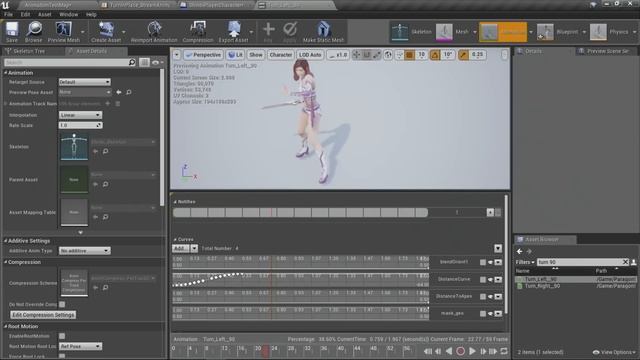
Task: Switch to Blueprint editor mode
Action: tap(558, 32)
